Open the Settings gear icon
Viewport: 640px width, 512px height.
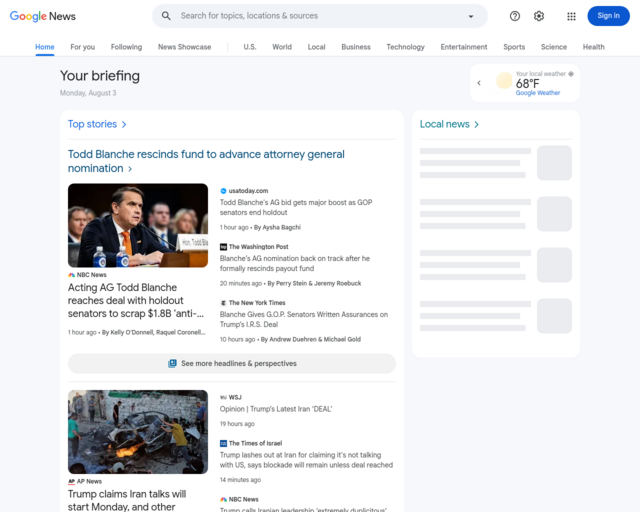(x=539, y=16)
